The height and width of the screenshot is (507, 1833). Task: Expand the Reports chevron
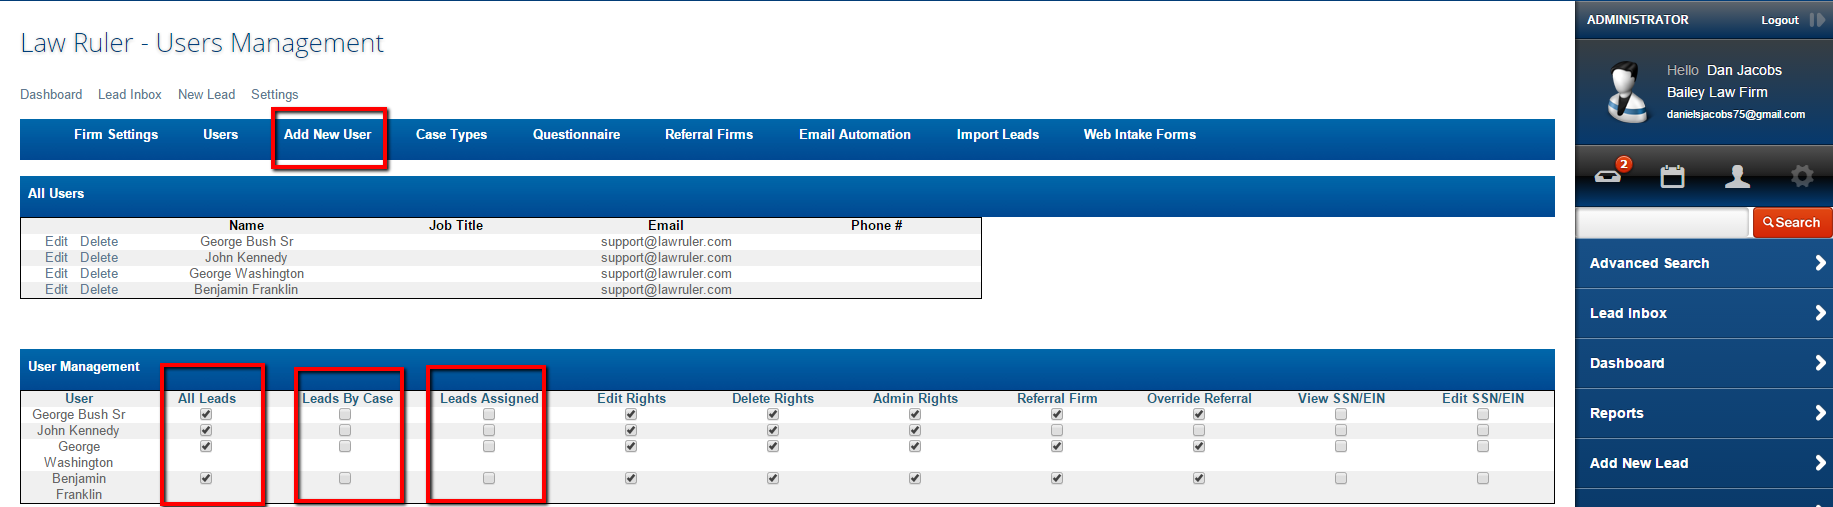[1820, 413]
